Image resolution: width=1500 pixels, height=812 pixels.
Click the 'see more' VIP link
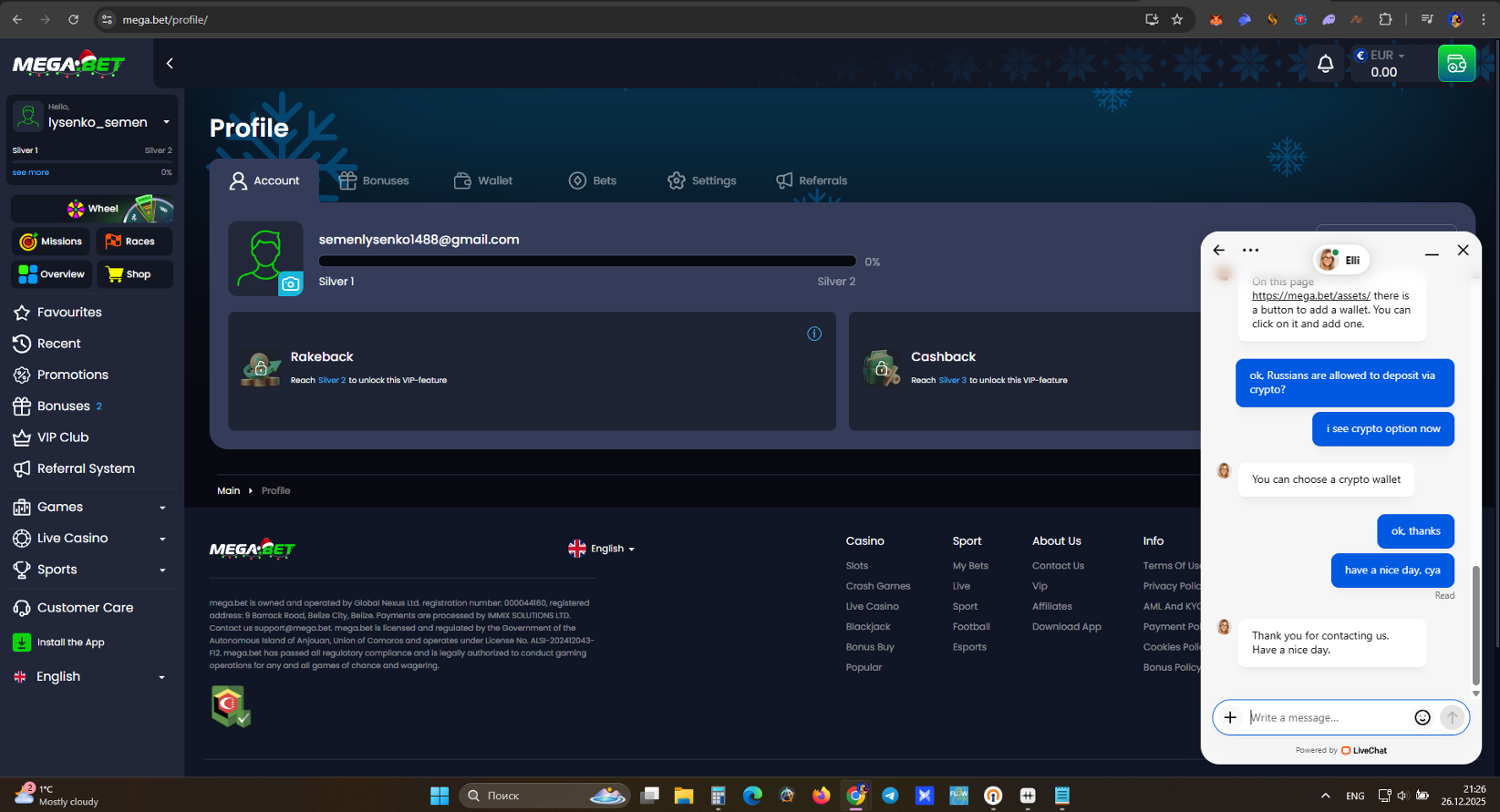point(30,172)
